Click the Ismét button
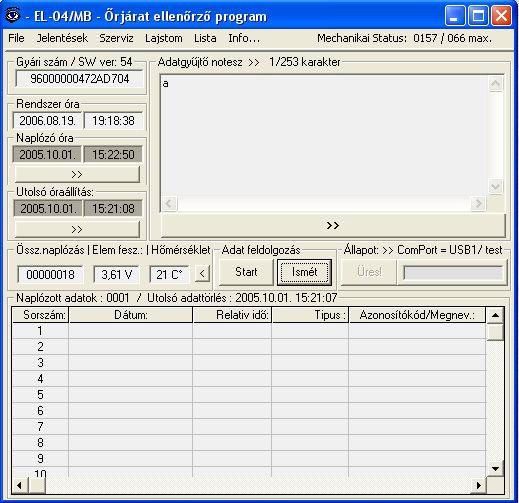The height and width of the screenshot is (503, 519). click(x=304, y=272)
